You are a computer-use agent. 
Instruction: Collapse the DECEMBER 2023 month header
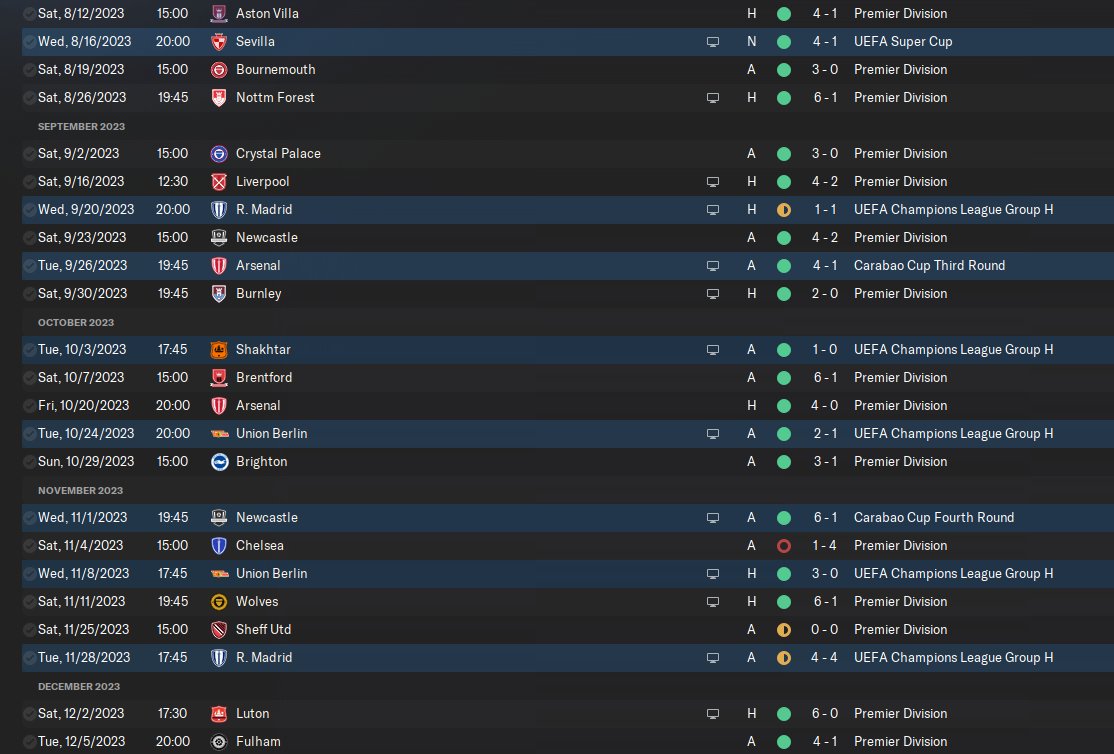79,686
